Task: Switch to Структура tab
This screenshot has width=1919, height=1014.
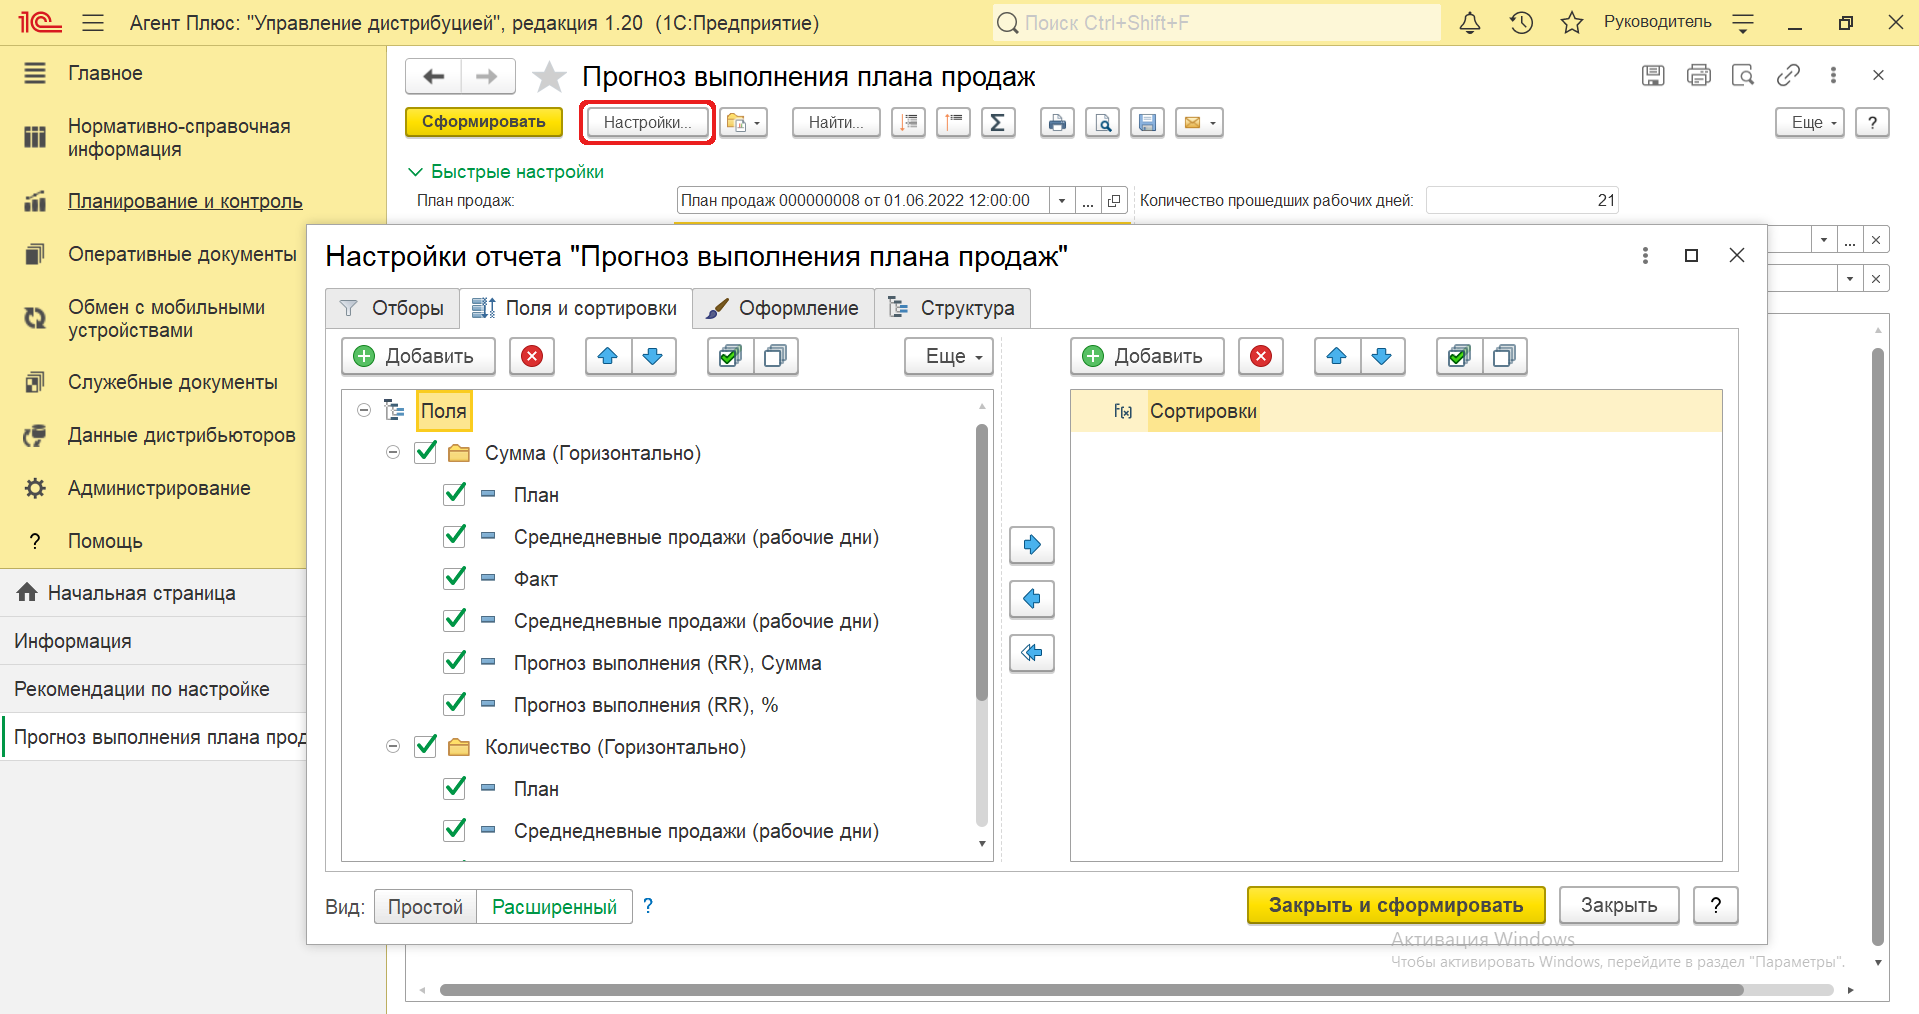Action: (x=952, y=308)
